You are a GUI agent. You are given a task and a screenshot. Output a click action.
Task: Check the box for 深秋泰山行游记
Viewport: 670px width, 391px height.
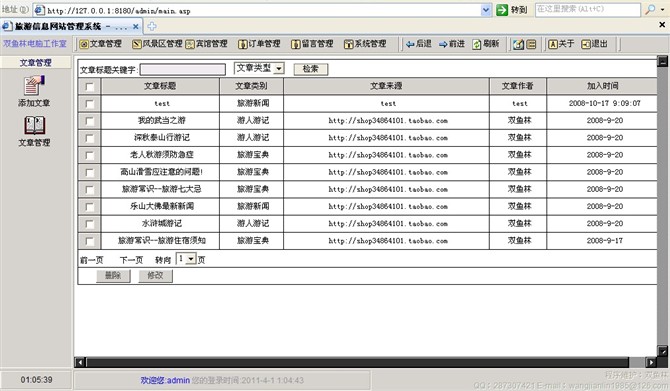point(89,138)
